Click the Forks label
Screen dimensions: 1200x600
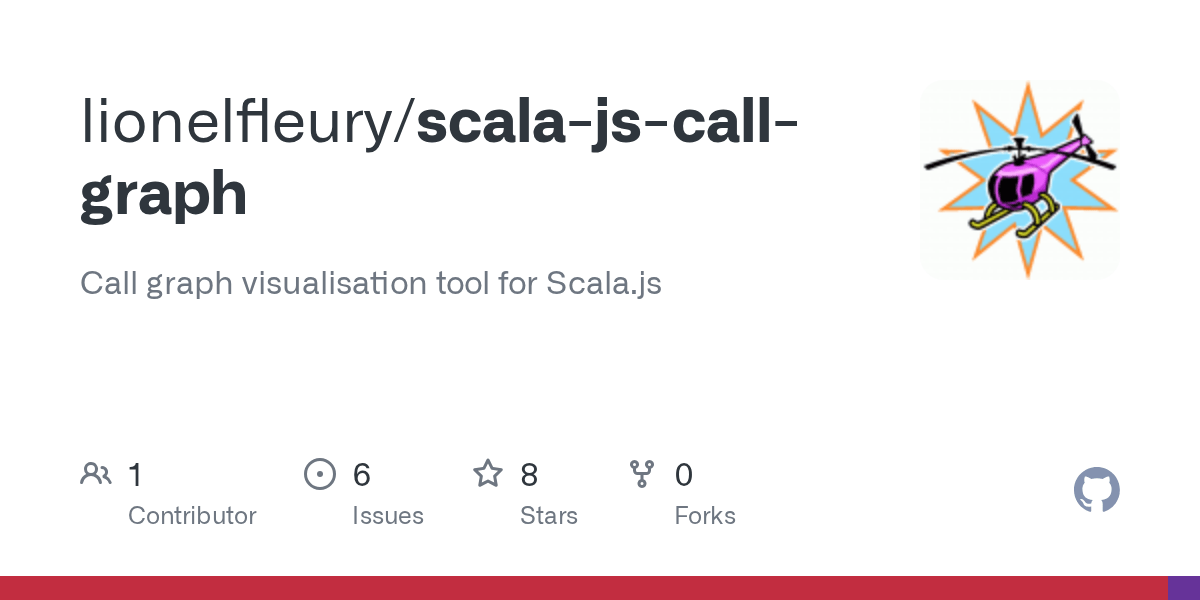coord(705,516)
